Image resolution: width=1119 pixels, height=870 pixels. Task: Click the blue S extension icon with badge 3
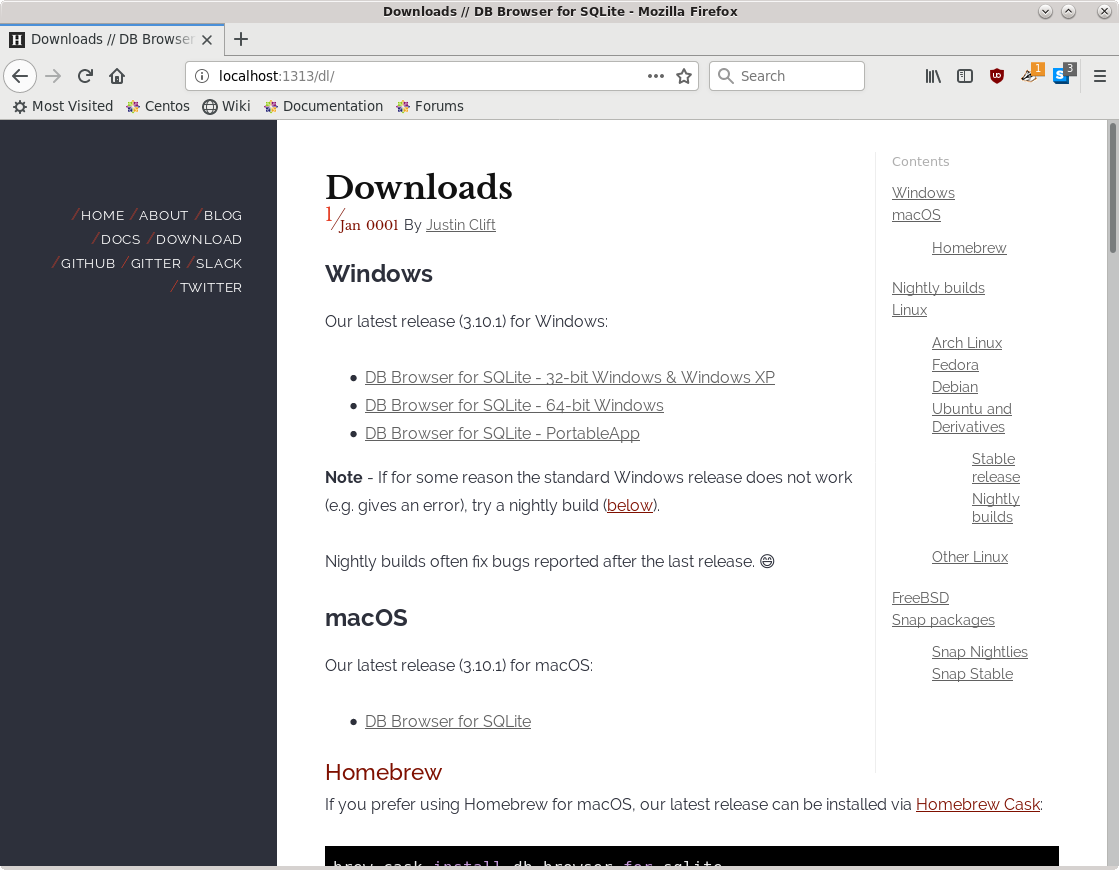coord(1062,76)
